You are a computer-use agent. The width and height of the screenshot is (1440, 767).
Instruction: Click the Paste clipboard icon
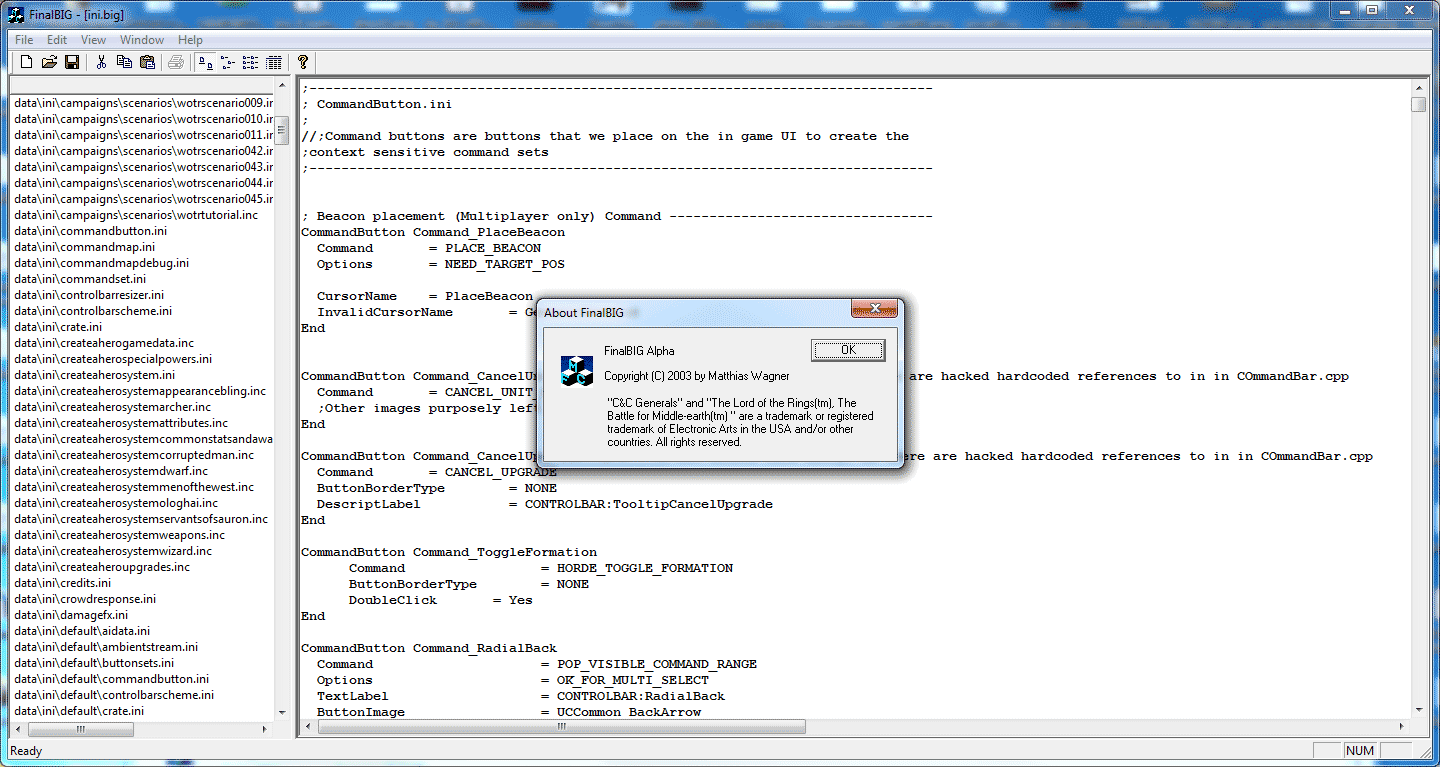point(147,62)
